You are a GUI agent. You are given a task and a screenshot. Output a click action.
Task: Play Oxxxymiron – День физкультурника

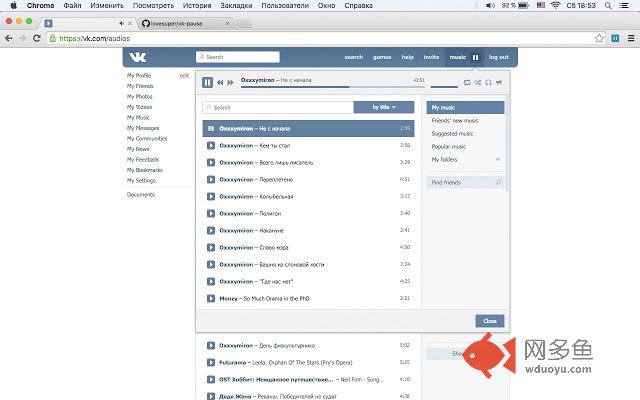tap(211, 346)
